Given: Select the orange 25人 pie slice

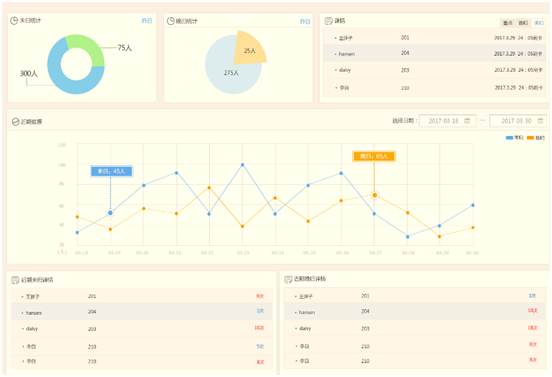Looking at the screenshot, I should point(250,49).
